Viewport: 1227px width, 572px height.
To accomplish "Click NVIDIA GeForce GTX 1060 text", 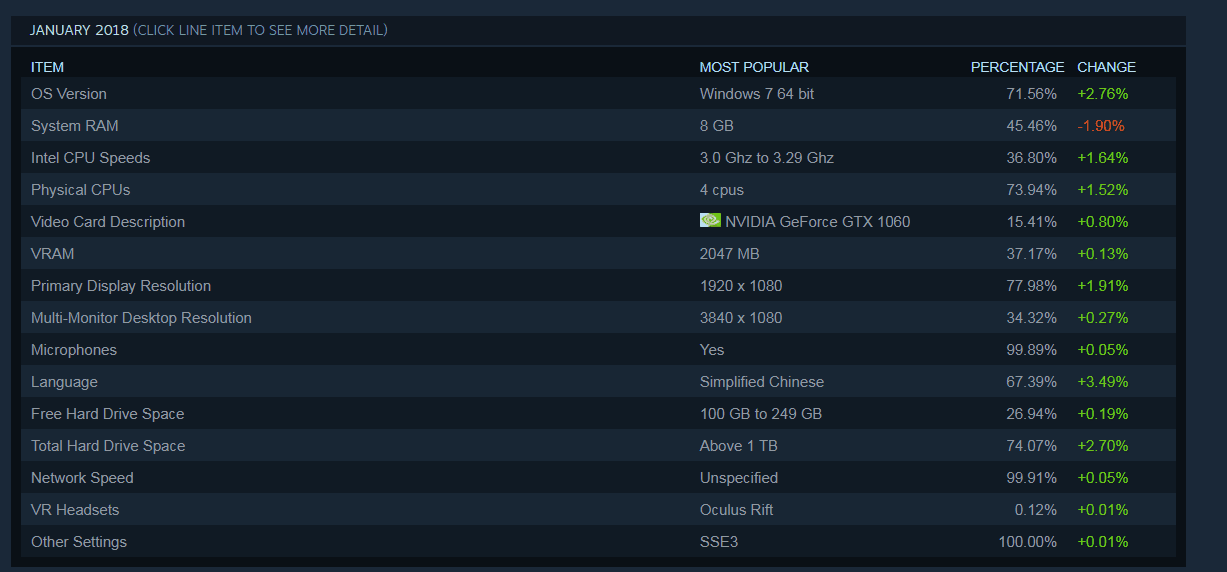I will coord(818,222).
